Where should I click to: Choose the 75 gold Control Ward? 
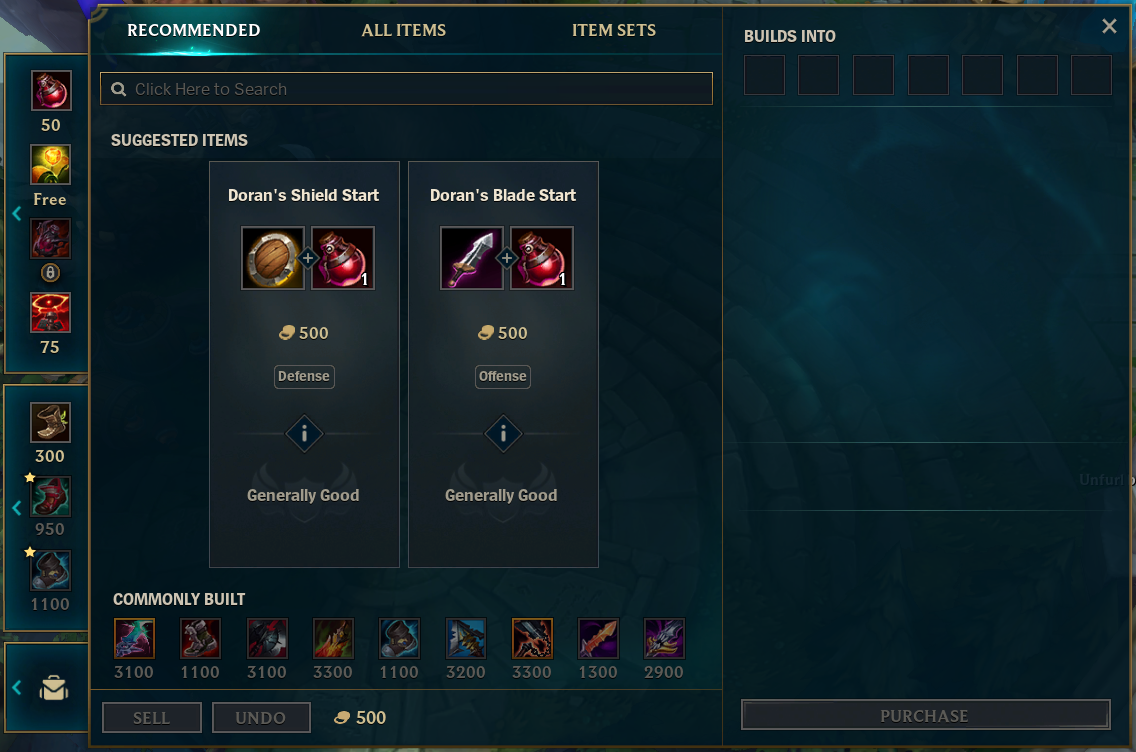[x=51, y=312]
